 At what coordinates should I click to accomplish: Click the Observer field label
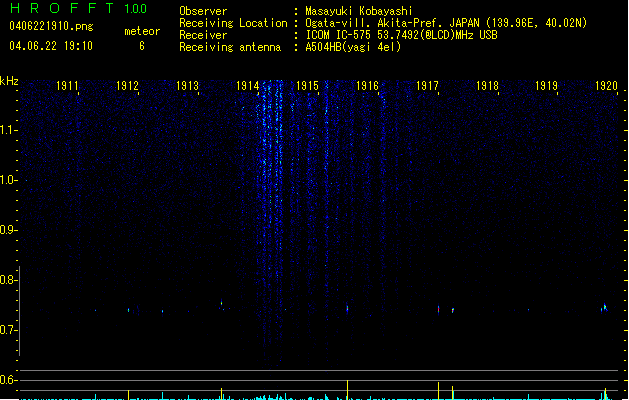(x=203, y=11)
